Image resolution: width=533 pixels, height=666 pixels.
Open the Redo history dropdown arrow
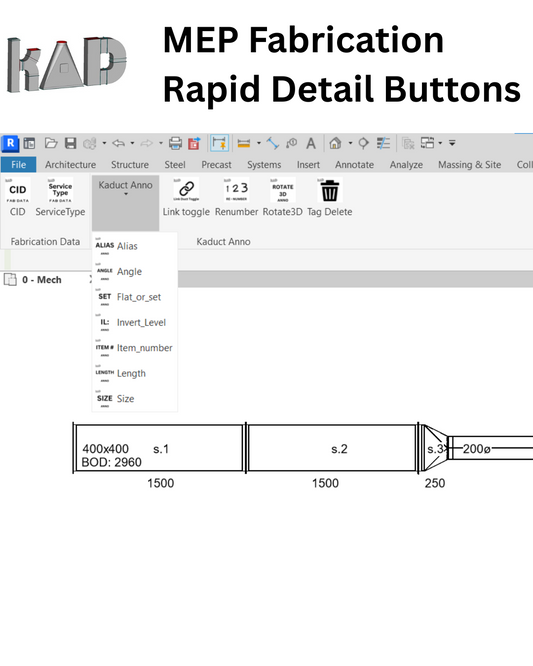(x=161, y=143)
